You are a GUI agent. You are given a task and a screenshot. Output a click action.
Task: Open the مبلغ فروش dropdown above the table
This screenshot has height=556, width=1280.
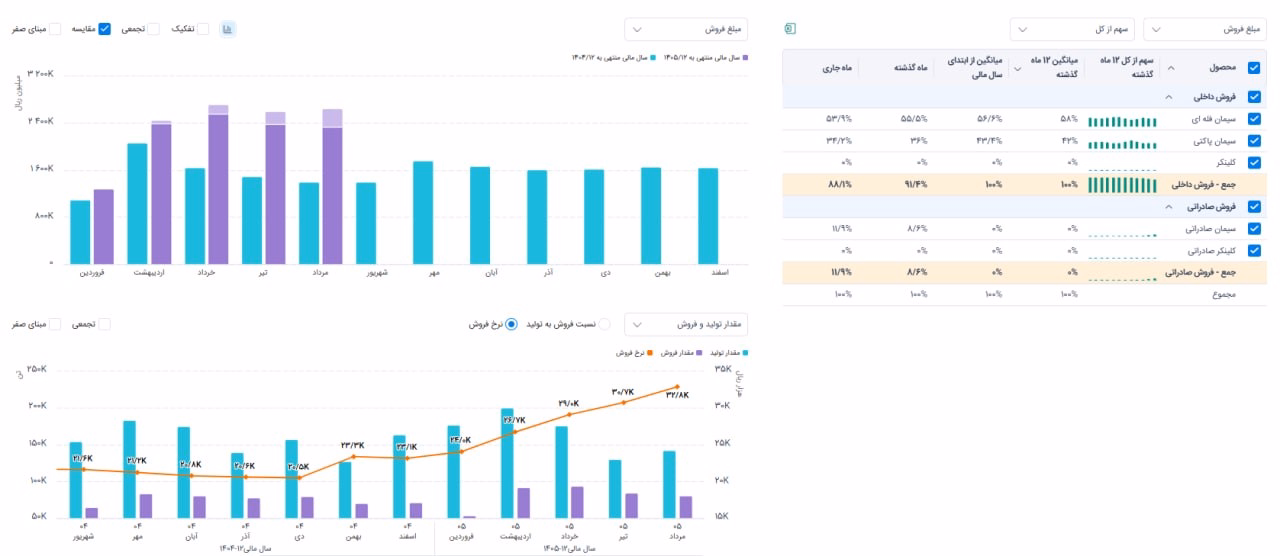tap(1205, 29)
